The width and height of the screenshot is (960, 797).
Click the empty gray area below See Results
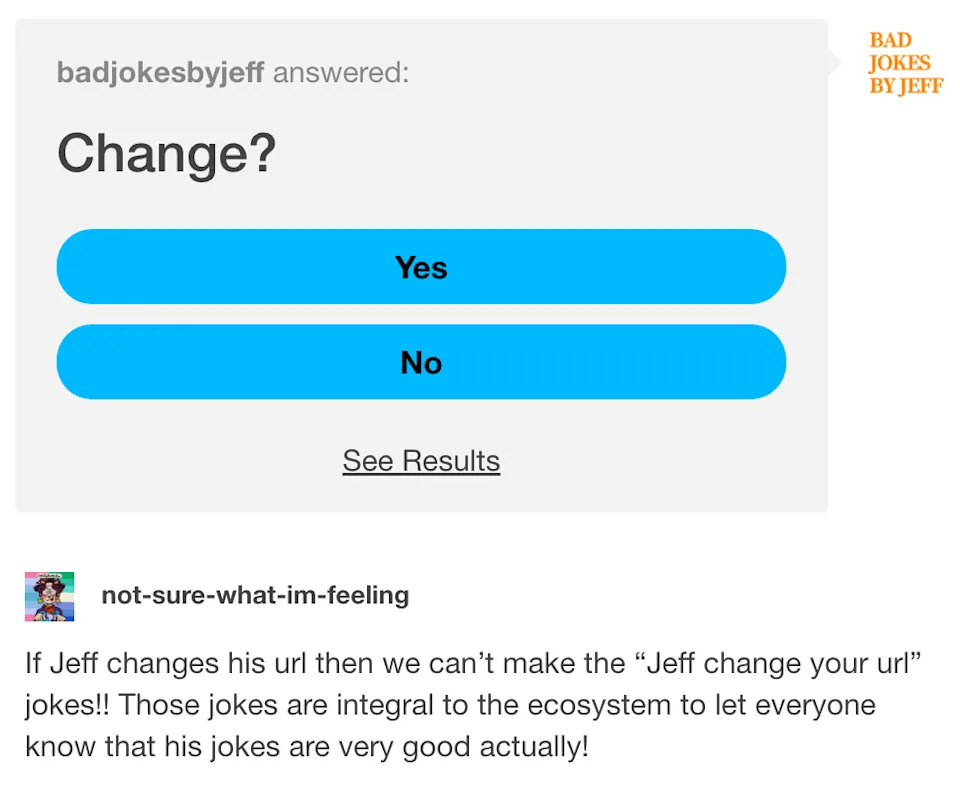(x=421, y=495)
